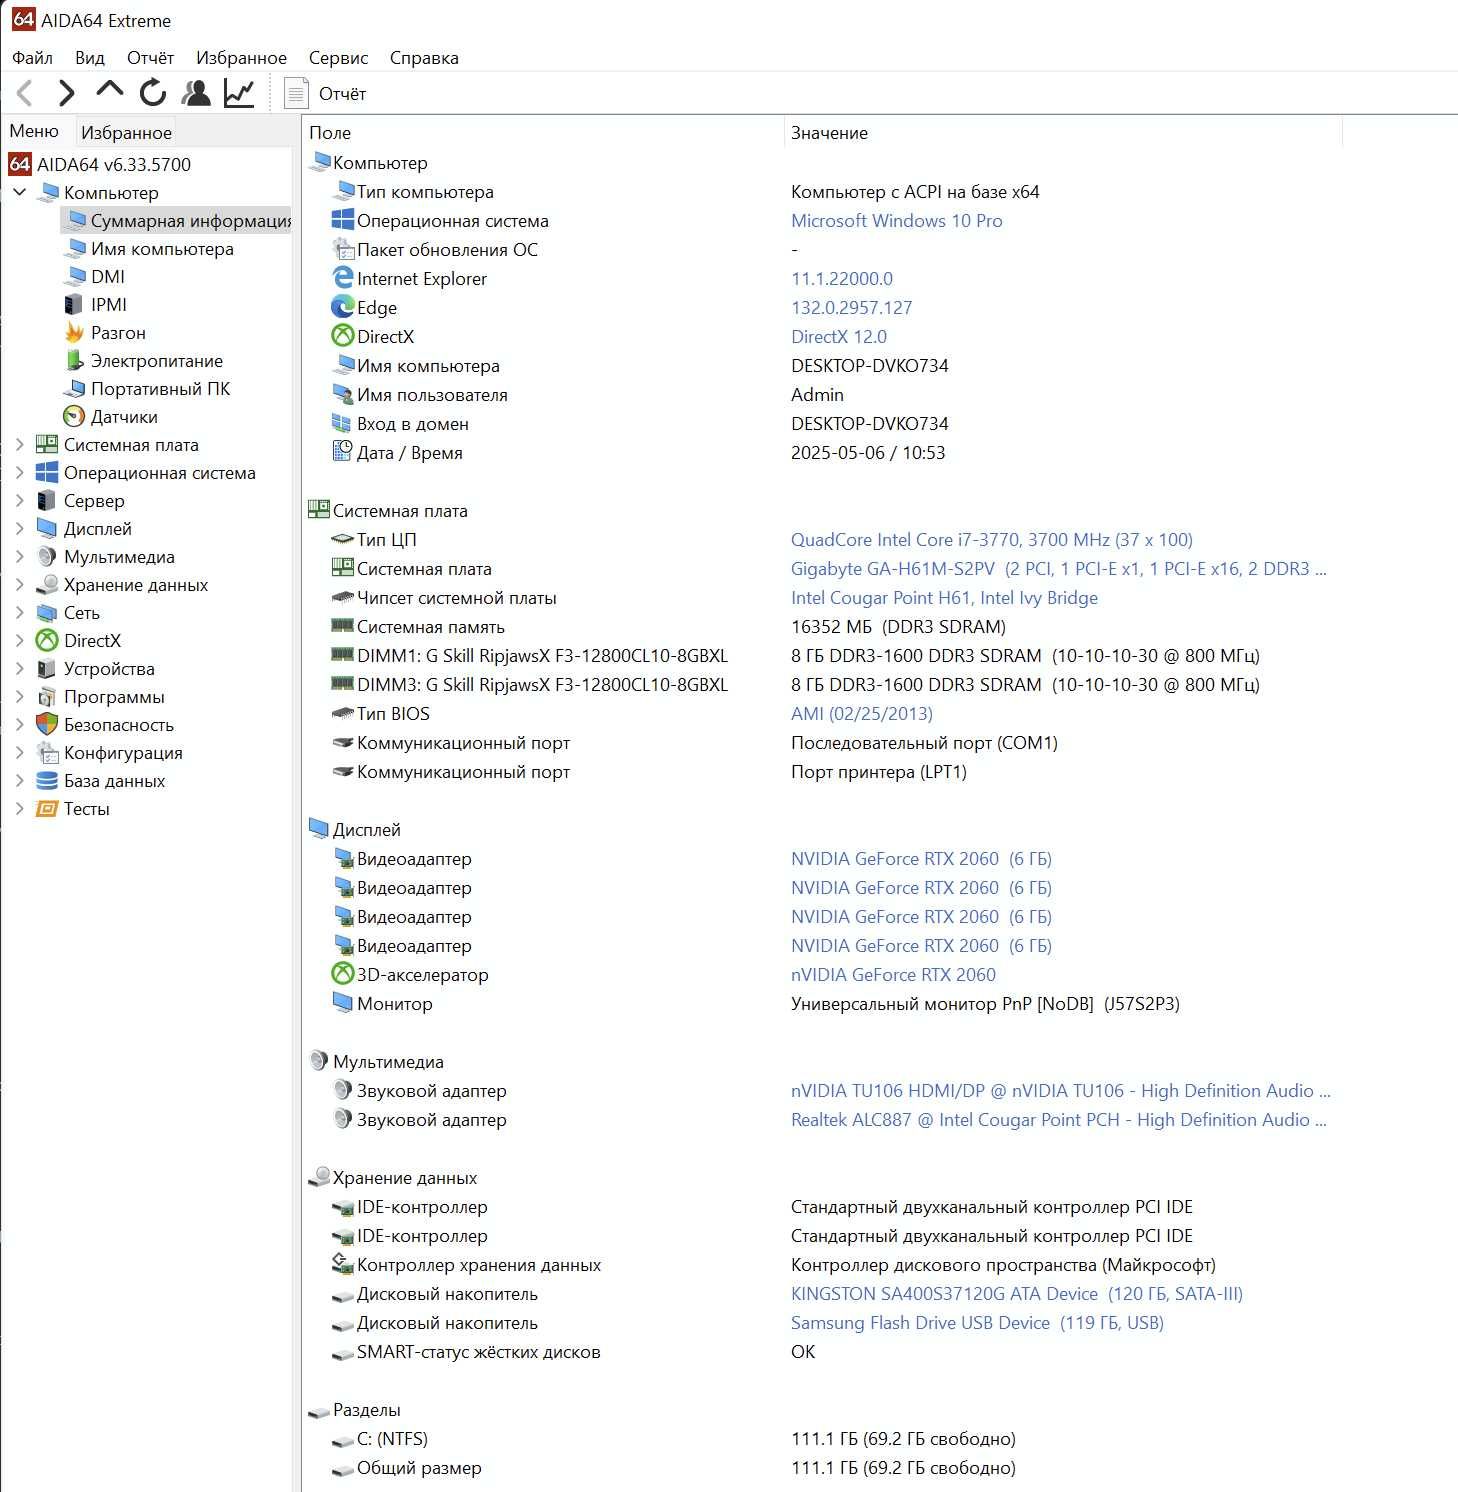Open the AMI (02/25/2013) BIOS link
1458x1492 pixels.
(861, 713)
